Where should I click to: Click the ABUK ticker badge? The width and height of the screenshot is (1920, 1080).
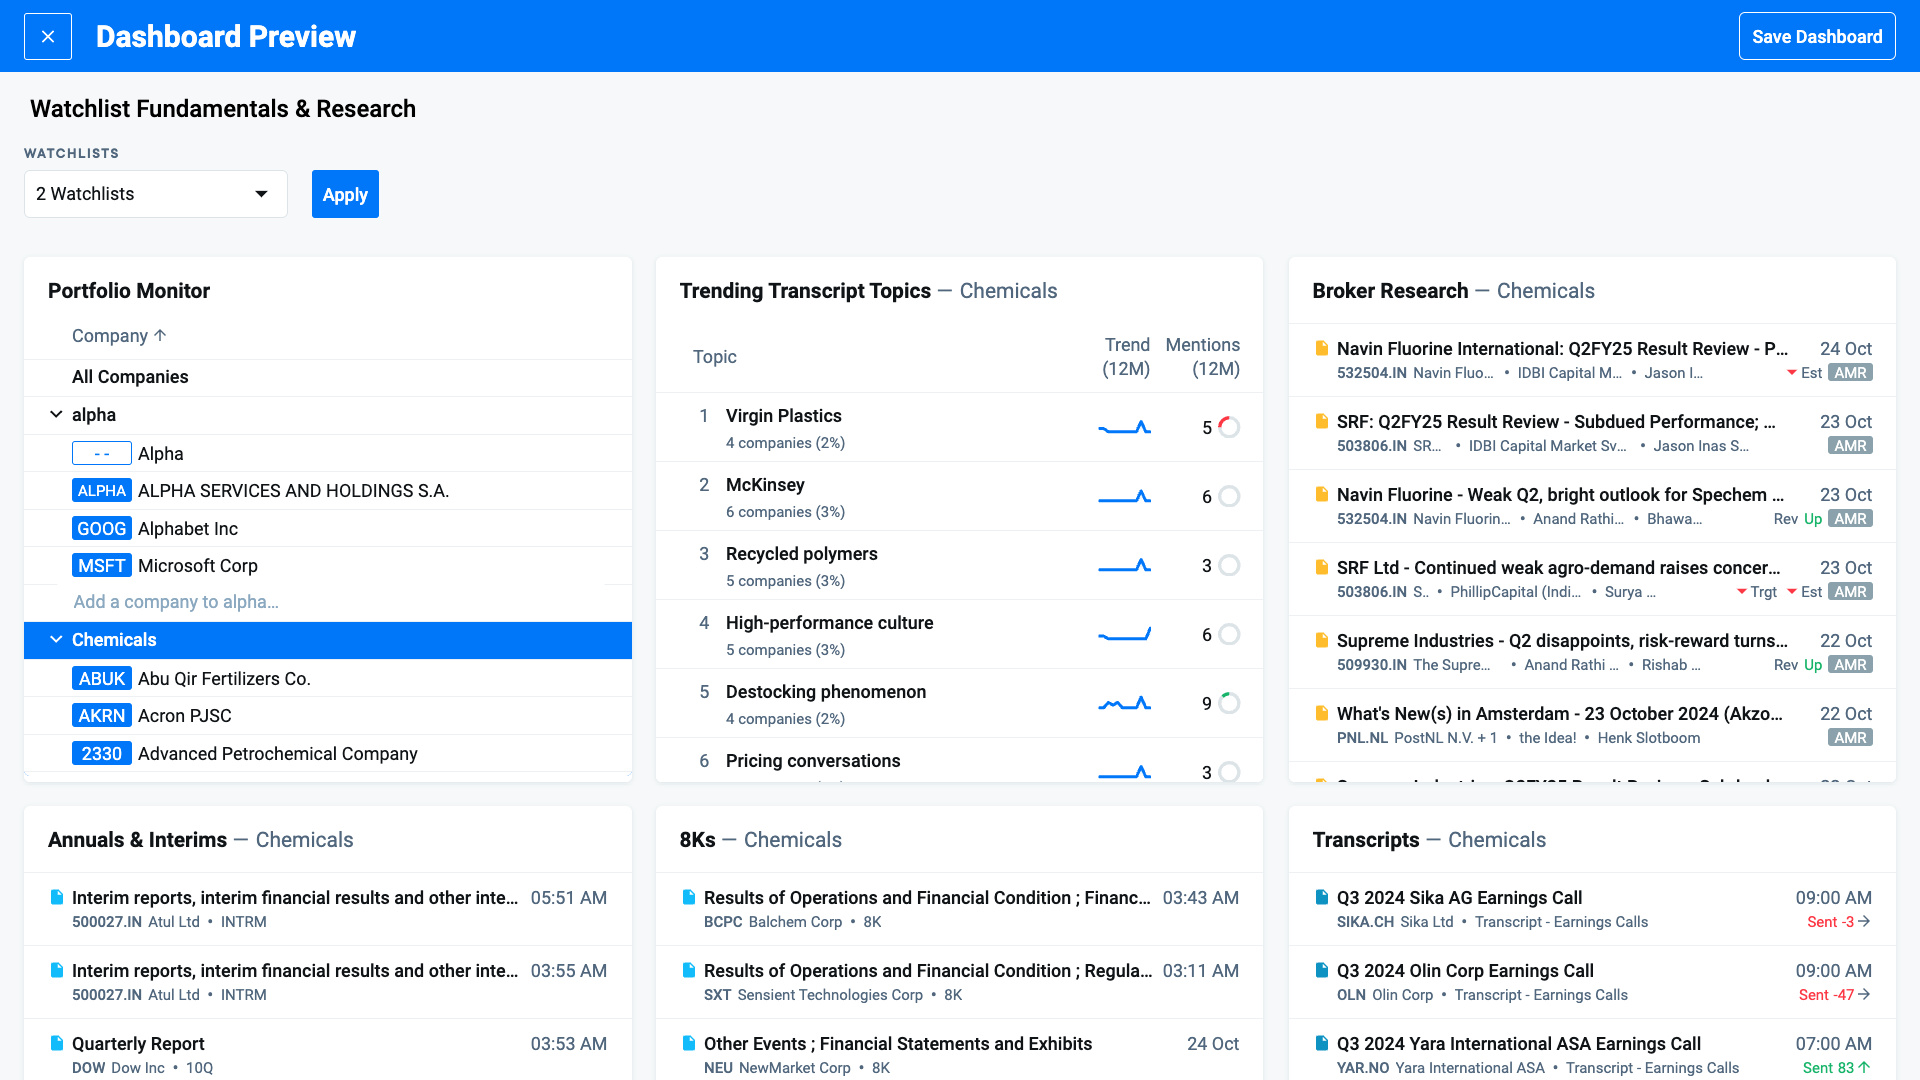click(x=102, y=679)
